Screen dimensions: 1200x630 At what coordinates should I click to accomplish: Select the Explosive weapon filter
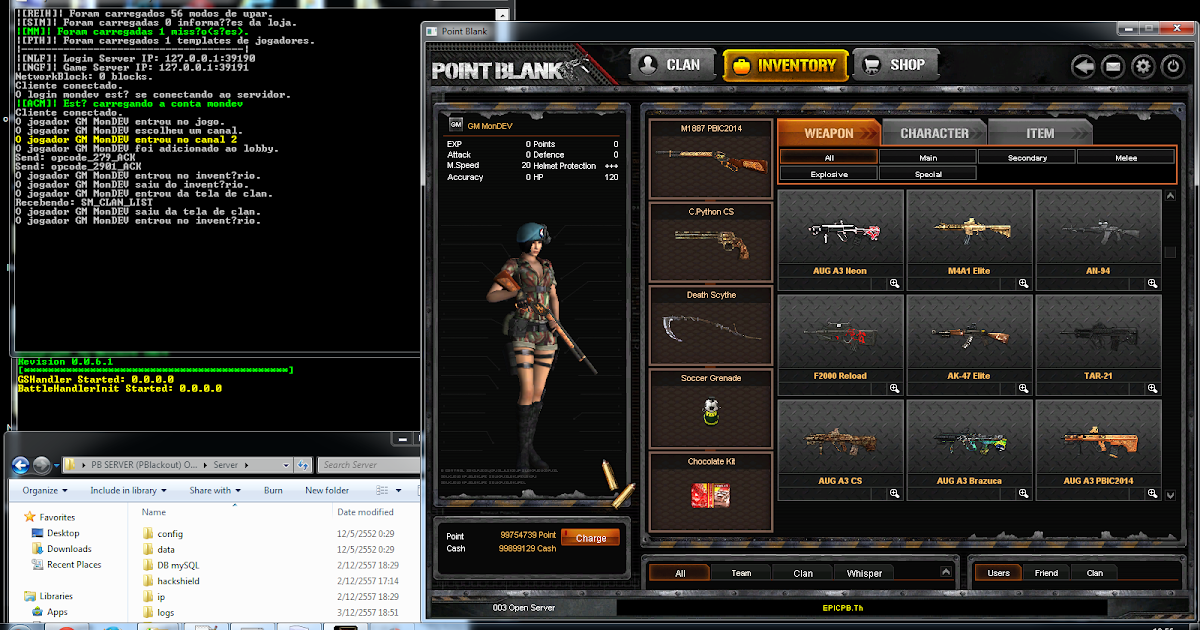point(829,174)
